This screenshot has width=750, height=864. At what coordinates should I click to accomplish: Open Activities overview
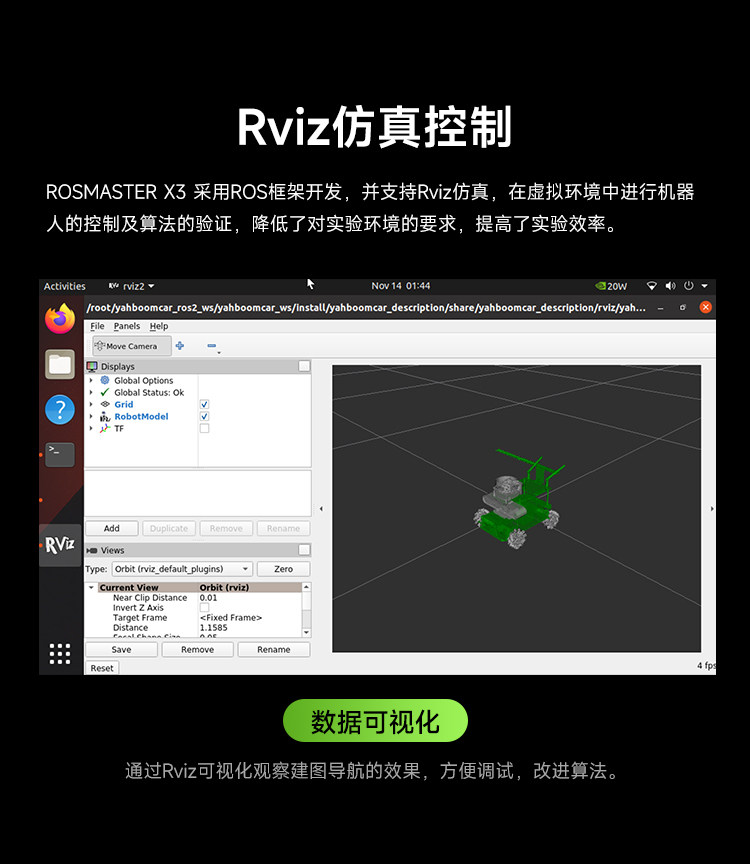[64, 286]
